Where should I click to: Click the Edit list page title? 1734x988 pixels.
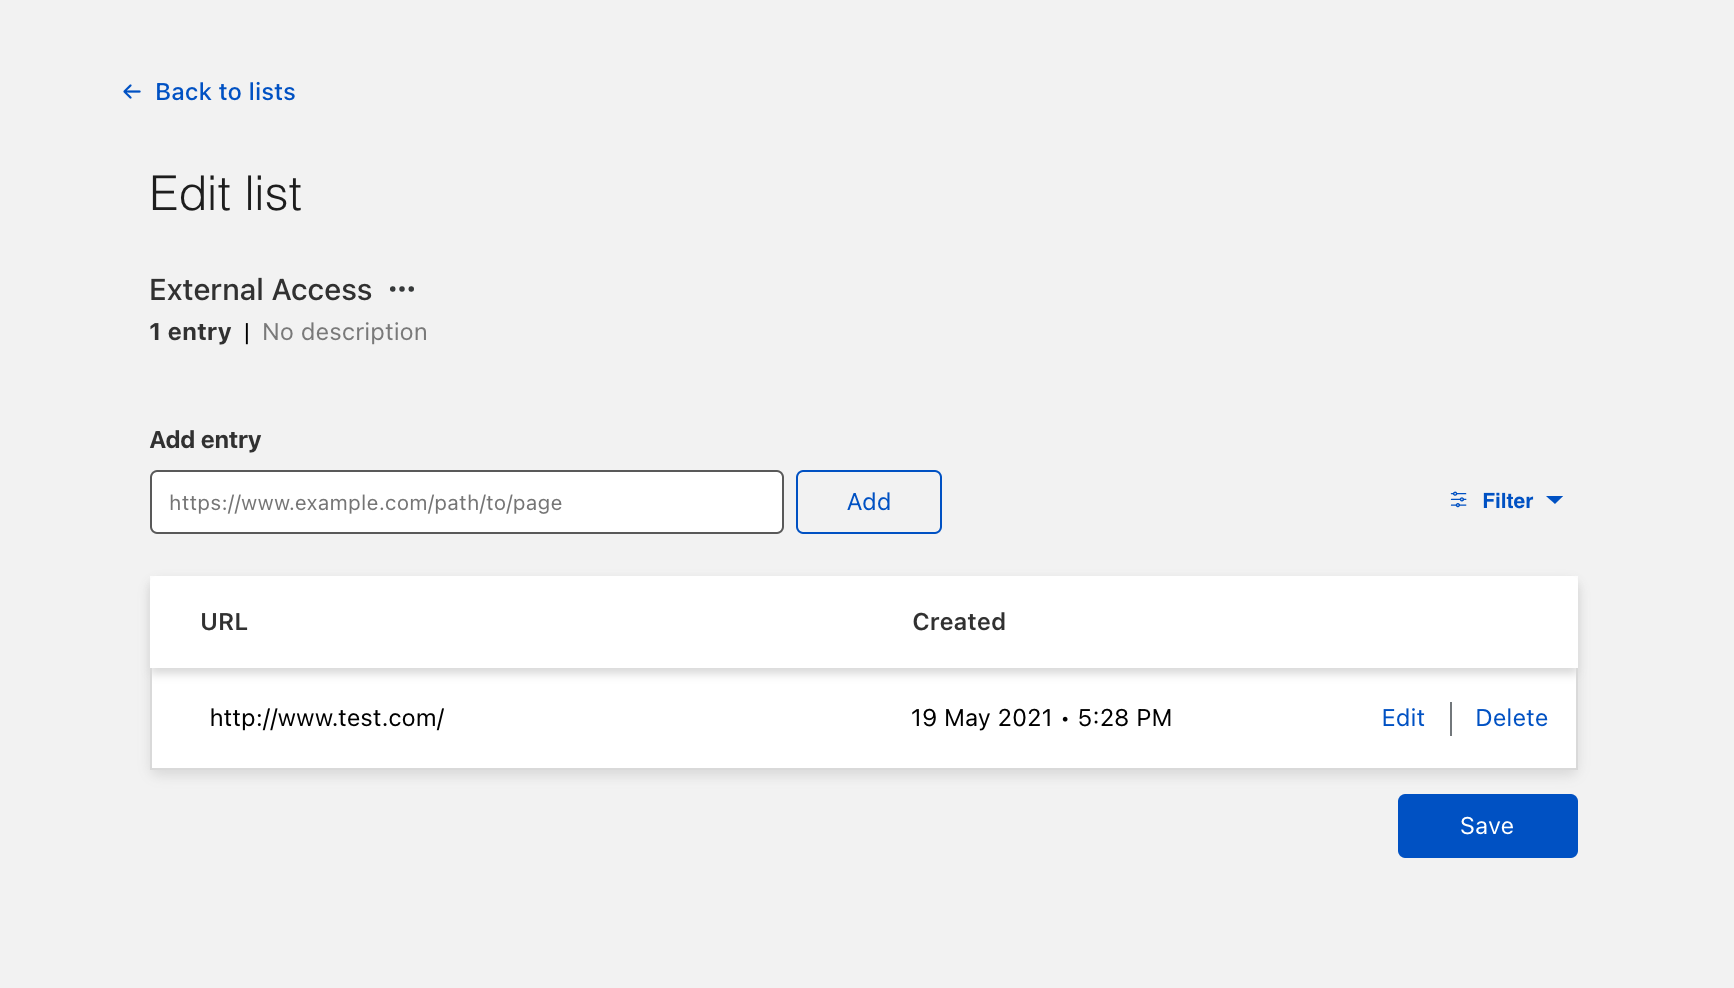[225, 194]
